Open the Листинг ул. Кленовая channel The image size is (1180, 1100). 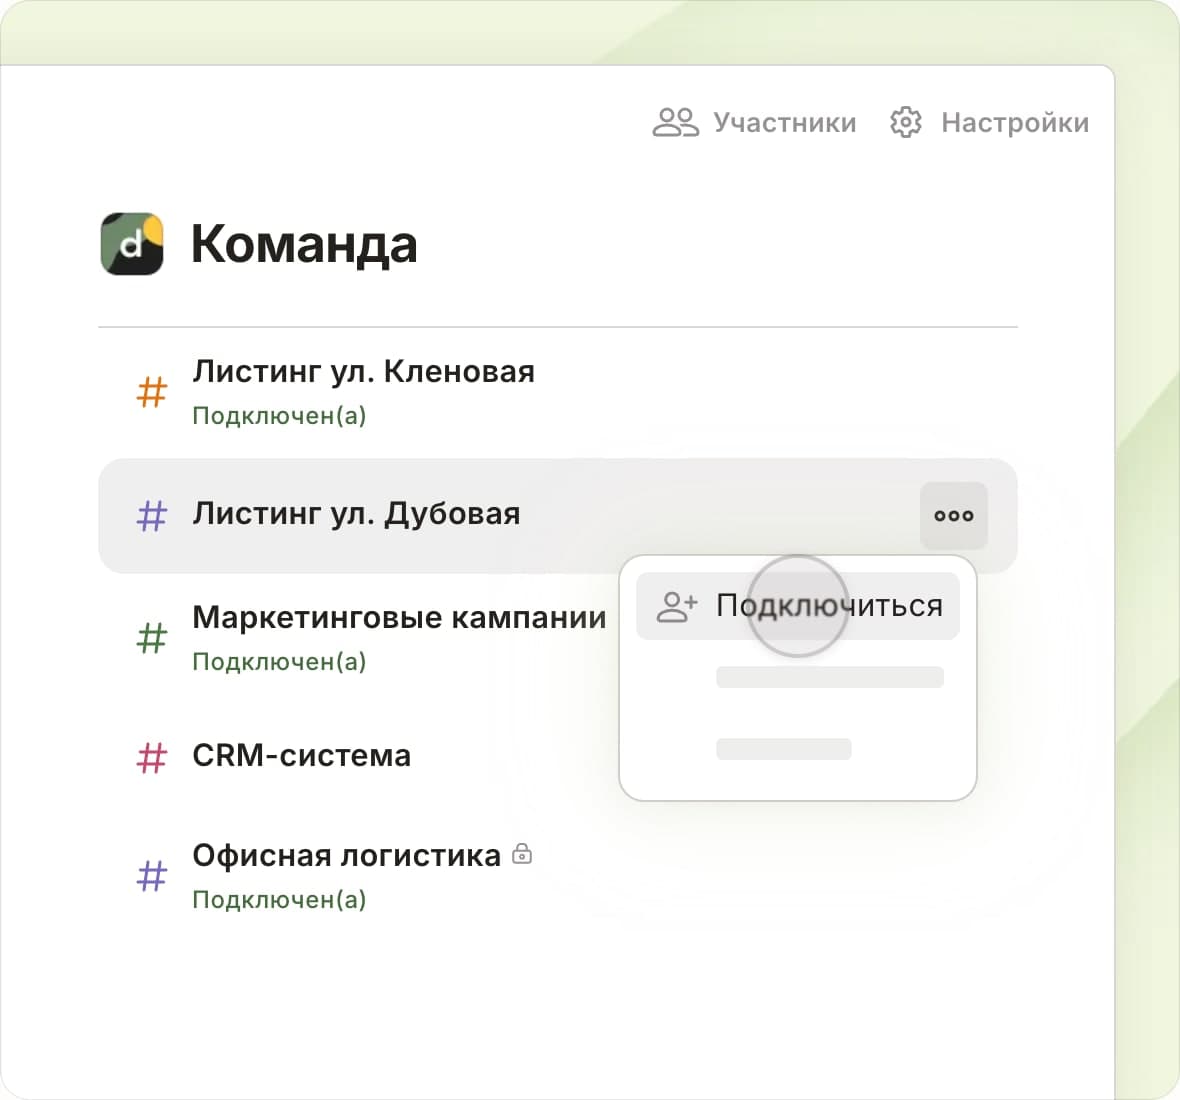coord(363,372)
